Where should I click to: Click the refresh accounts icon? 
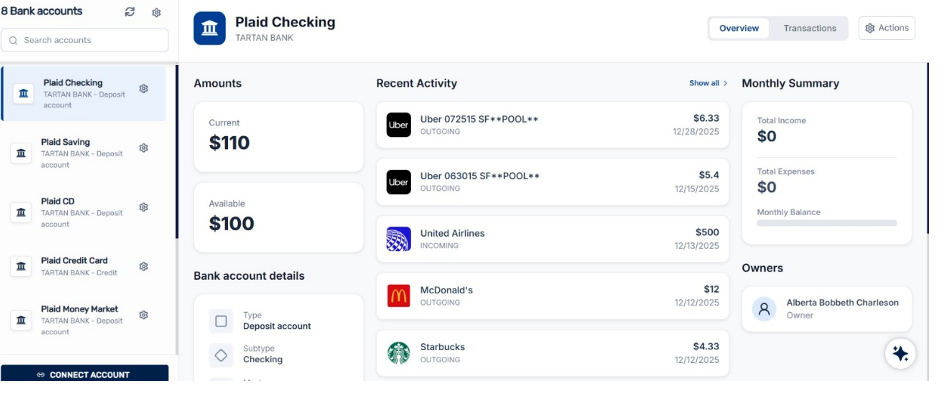tap(130, 12)
